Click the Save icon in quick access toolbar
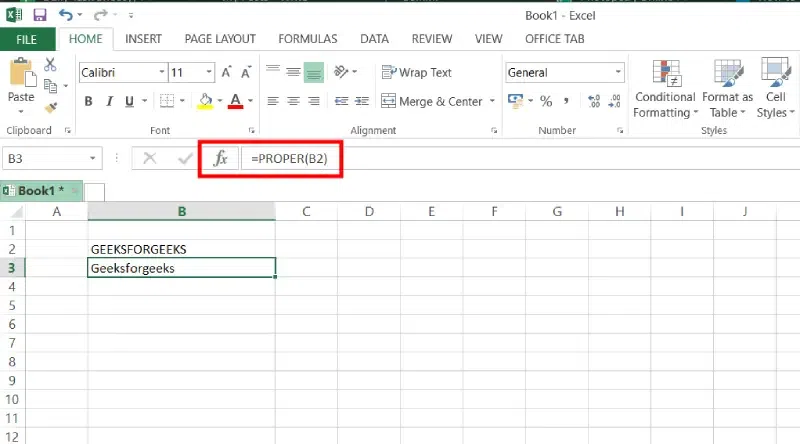Screen dimensions: 800x444 click(x=40, y=15)
